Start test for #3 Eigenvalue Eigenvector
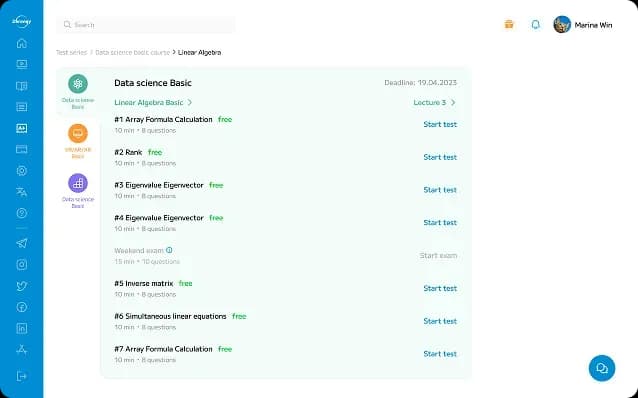This screenshot has width=638, height=398. coord(440,190)
